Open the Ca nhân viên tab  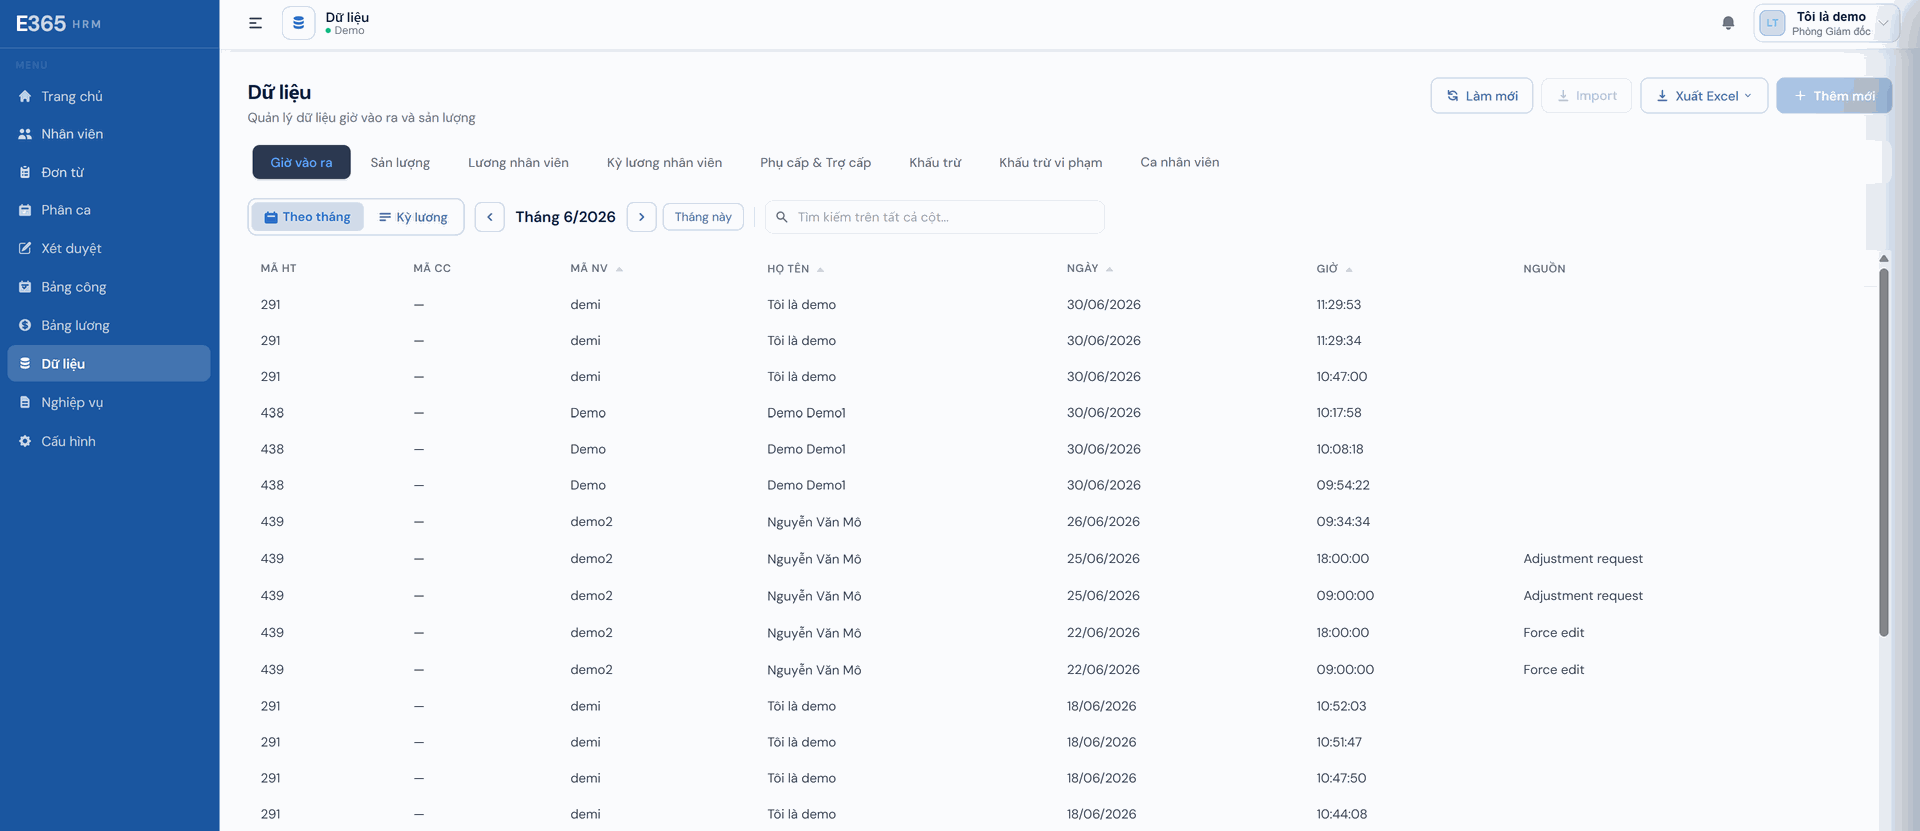1179,162
